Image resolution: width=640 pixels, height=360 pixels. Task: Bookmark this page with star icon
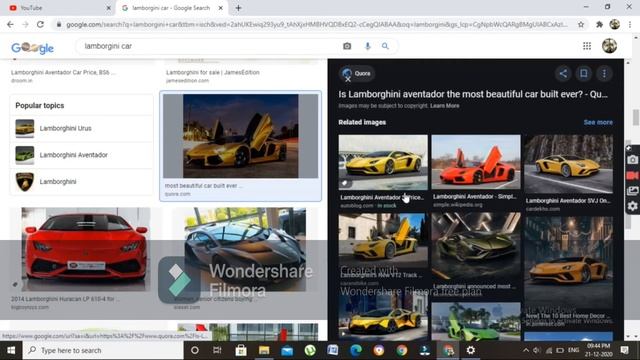(x=581, y=24)
